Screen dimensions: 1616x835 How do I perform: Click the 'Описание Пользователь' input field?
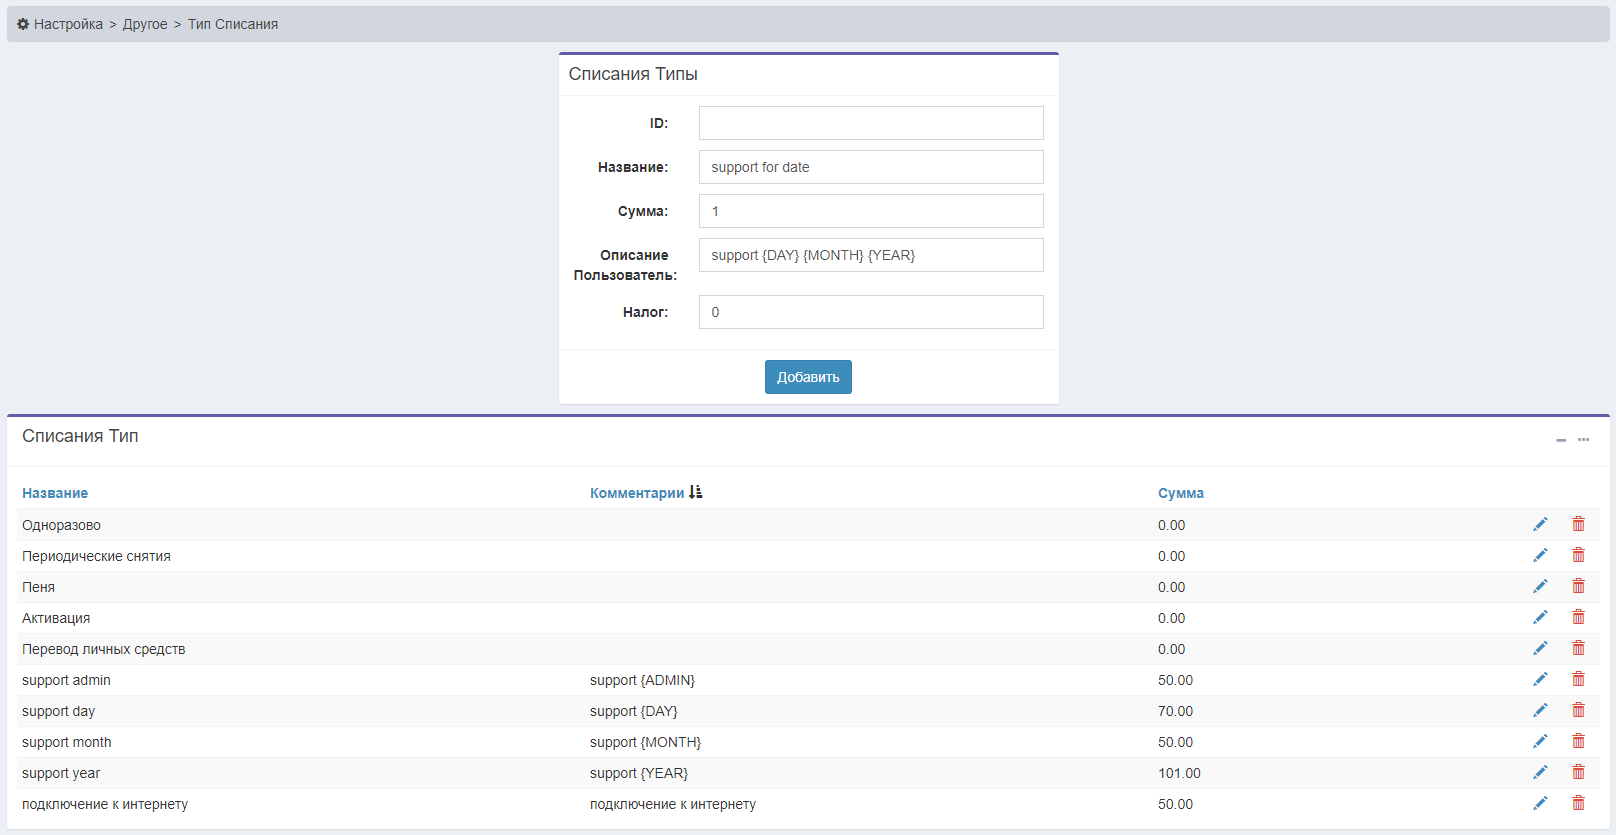click(x=870, y=255)
